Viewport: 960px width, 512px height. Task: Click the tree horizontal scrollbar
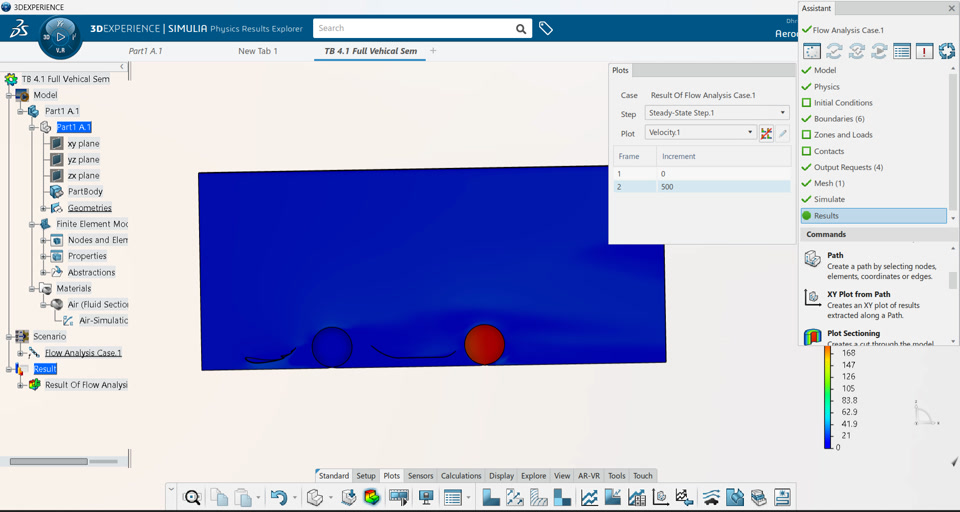[x=48, y=461]
